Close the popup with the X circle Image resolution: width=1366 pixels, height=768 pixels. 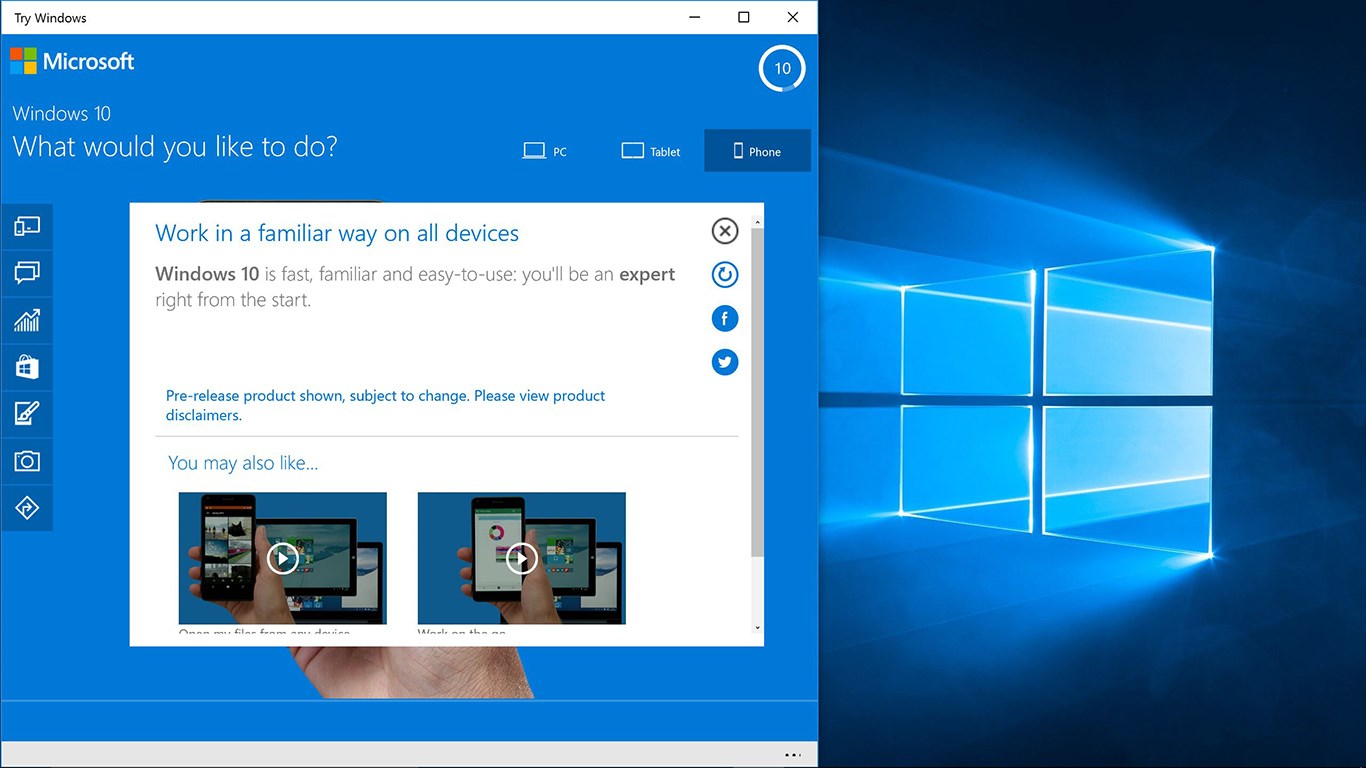click(725, 231)
